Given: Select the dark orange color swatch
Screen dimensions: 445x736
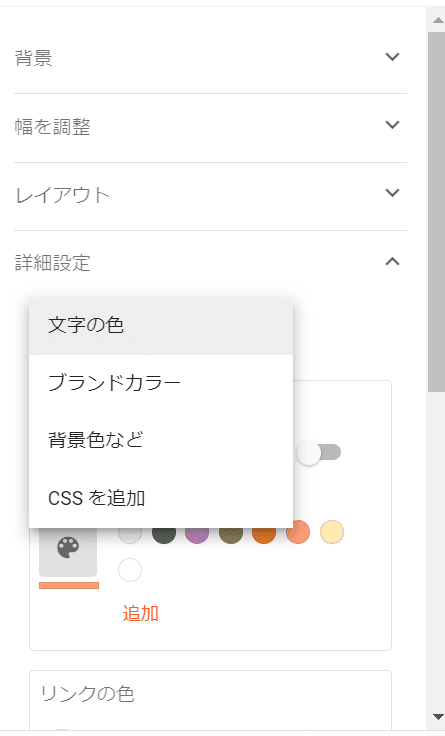Looking at the screenshot, I should coord(264,534).
